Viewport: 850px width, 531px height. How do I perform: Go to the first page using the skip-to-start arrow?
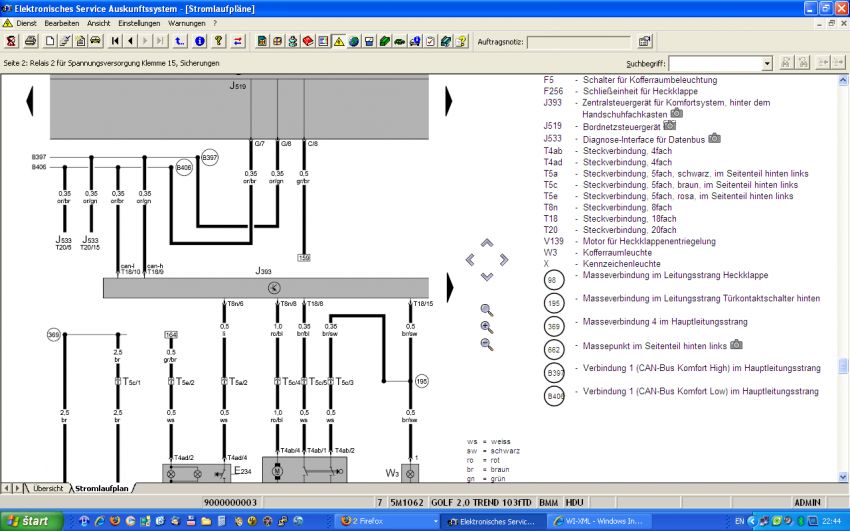116,41
